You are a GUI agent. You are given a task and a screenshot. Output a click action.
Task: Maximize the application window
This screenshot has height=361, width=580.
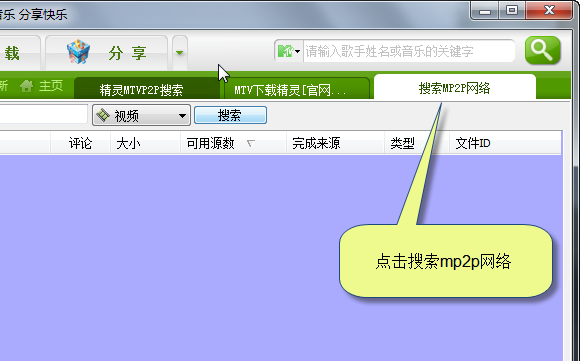(512, 11)
